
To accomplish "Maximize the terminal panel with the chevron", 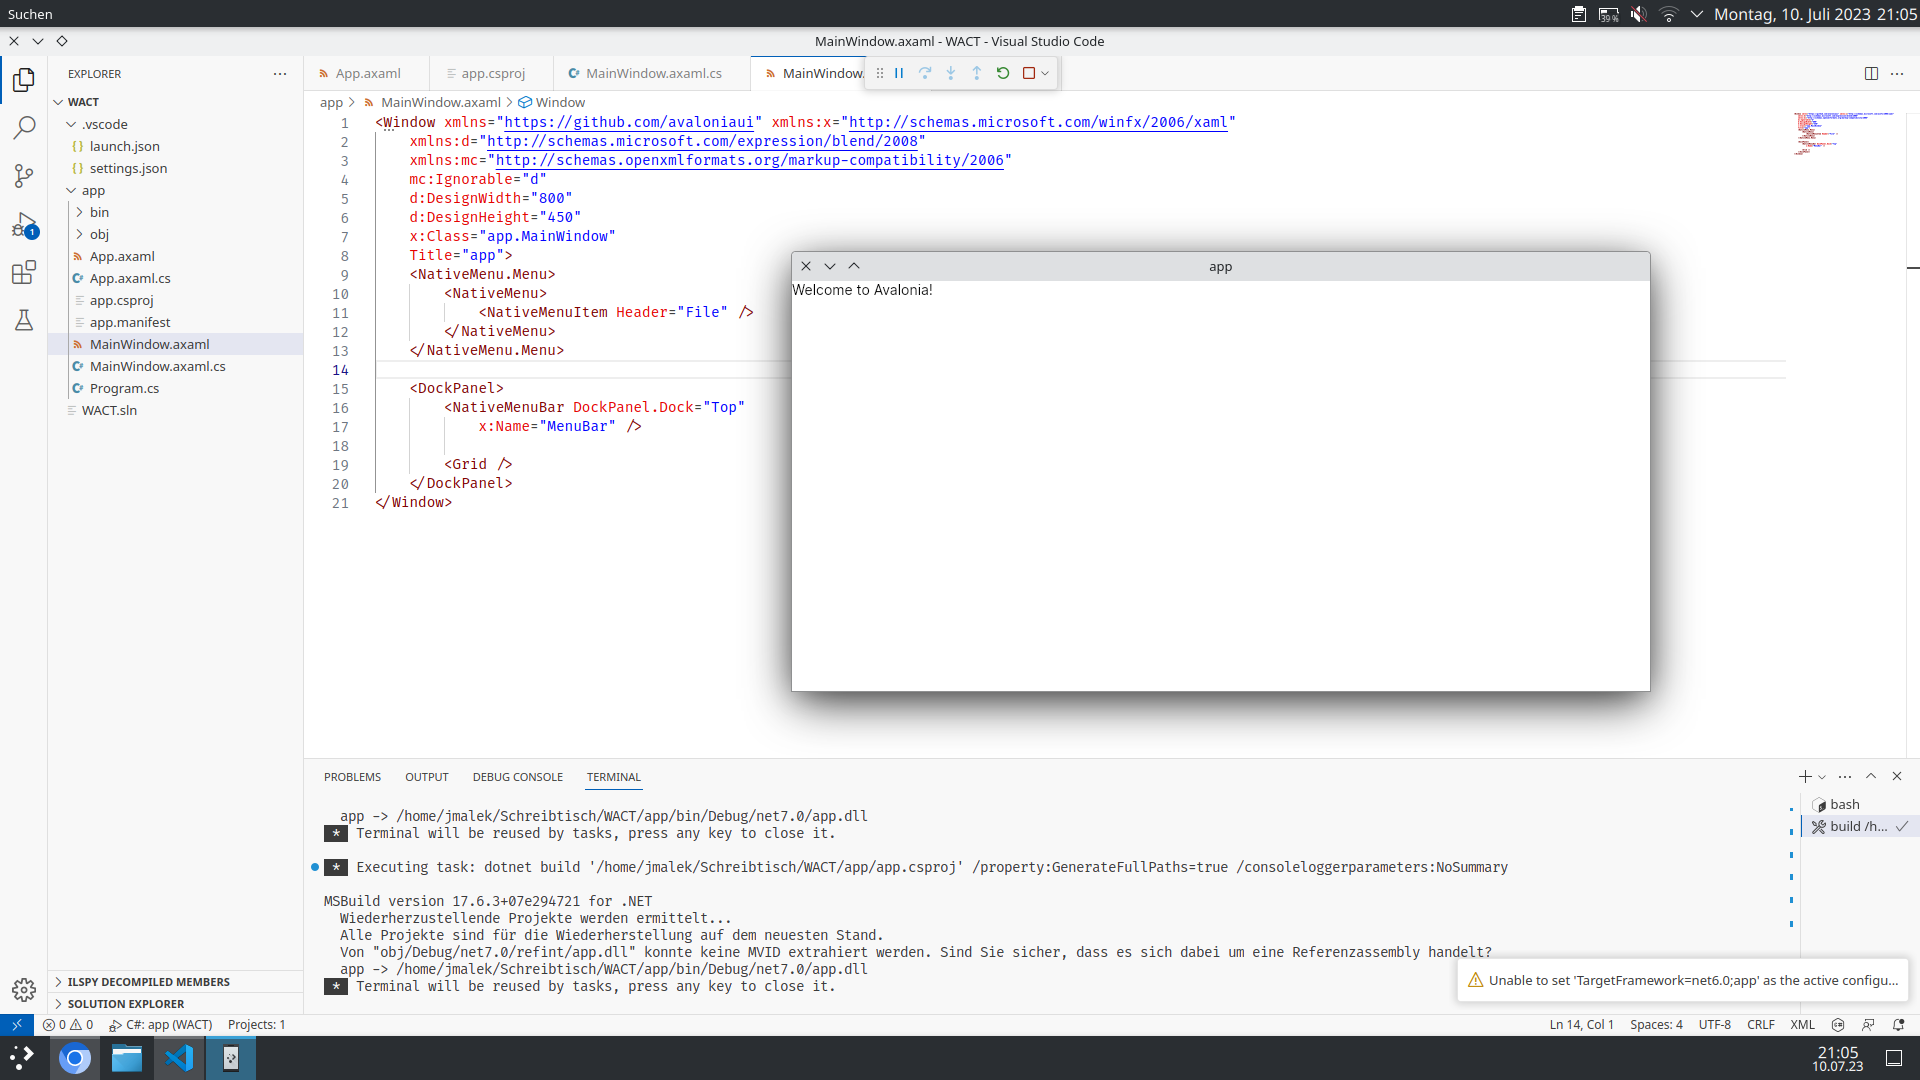I will click(1871, 776).
